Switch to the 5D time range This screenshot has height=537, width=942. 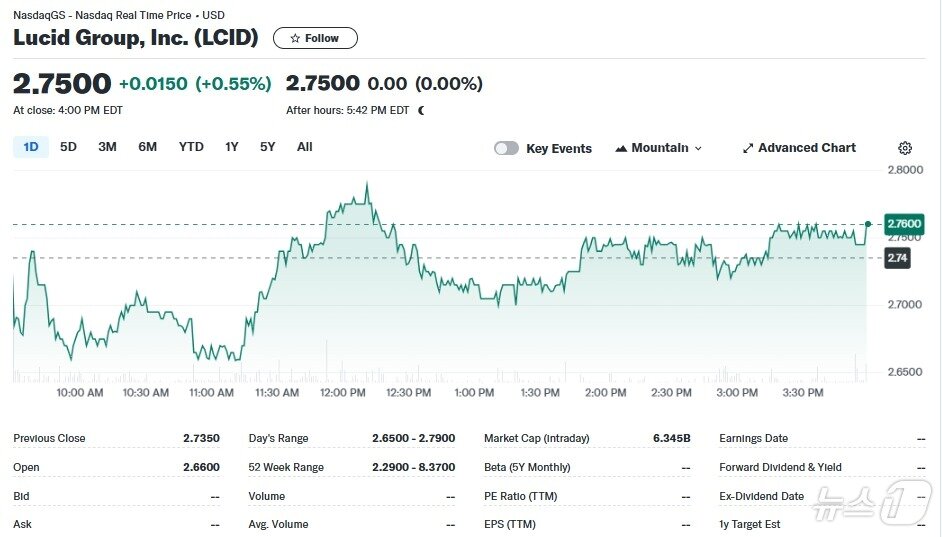(x=68, y=147)
